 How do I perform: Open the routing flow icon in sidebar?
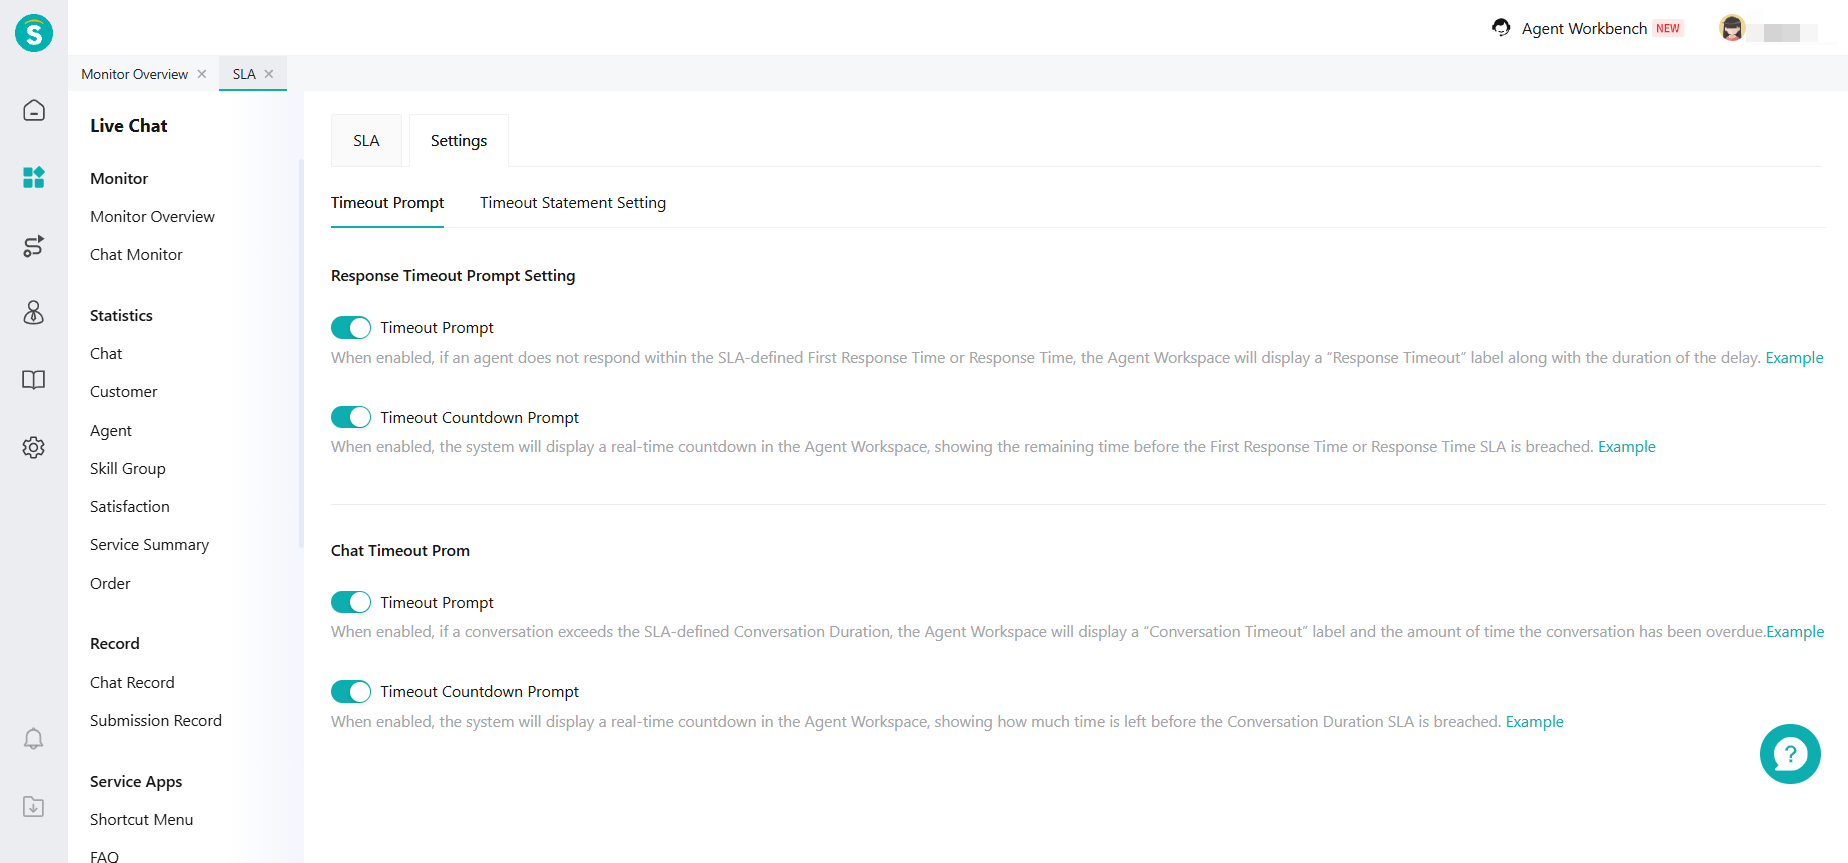pos(34,246)
